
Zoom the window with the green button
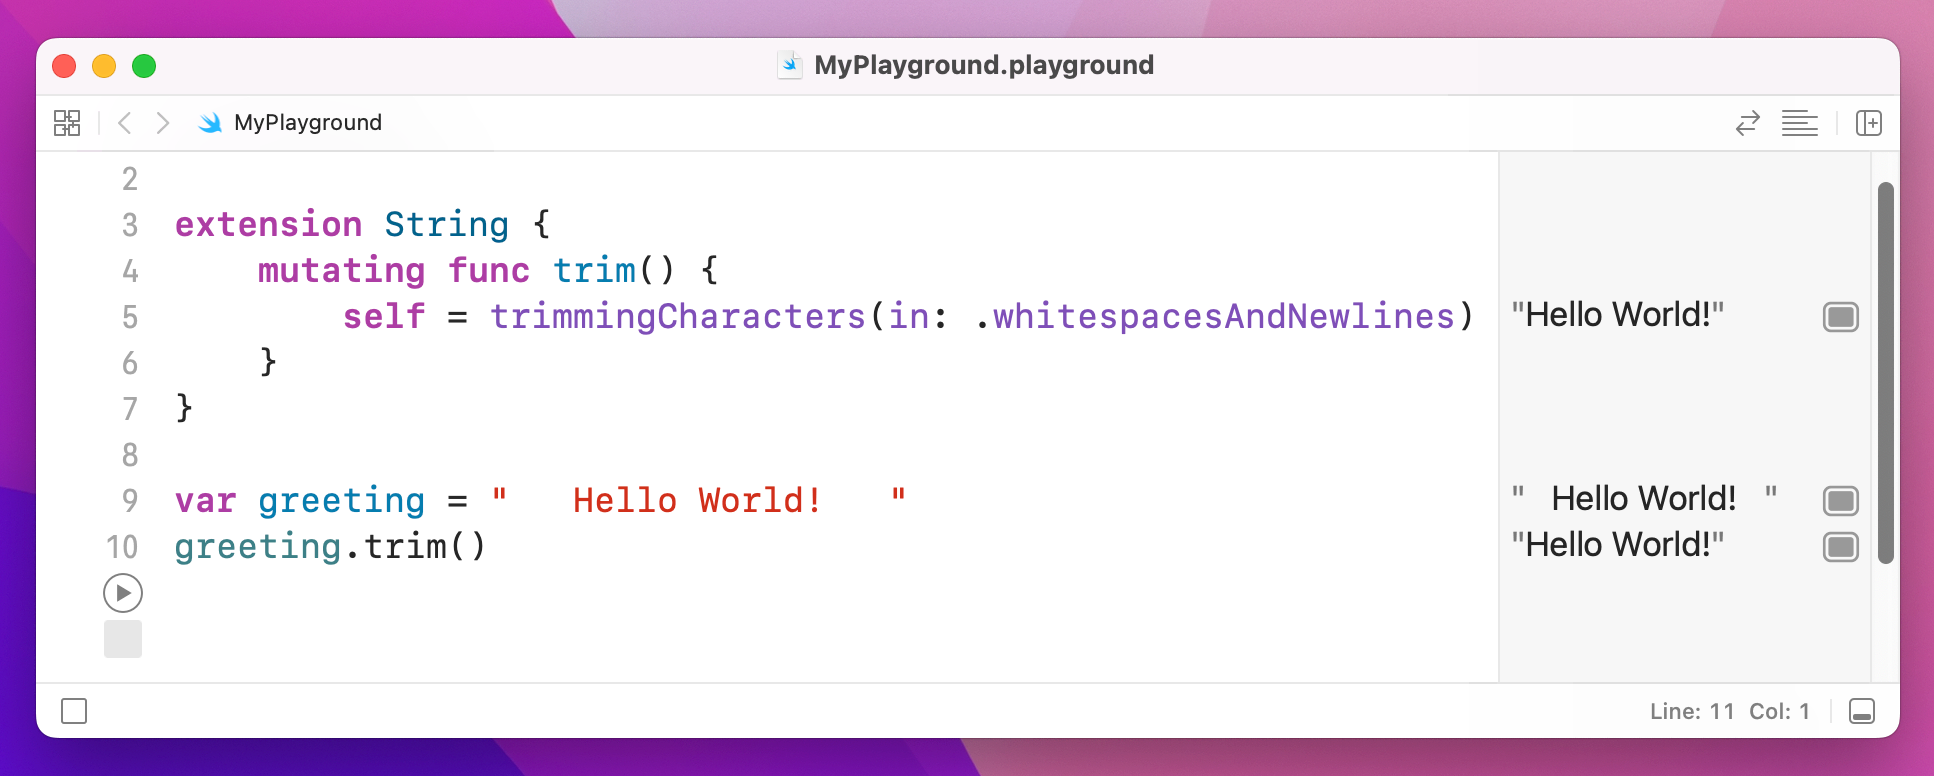(144, 66)
